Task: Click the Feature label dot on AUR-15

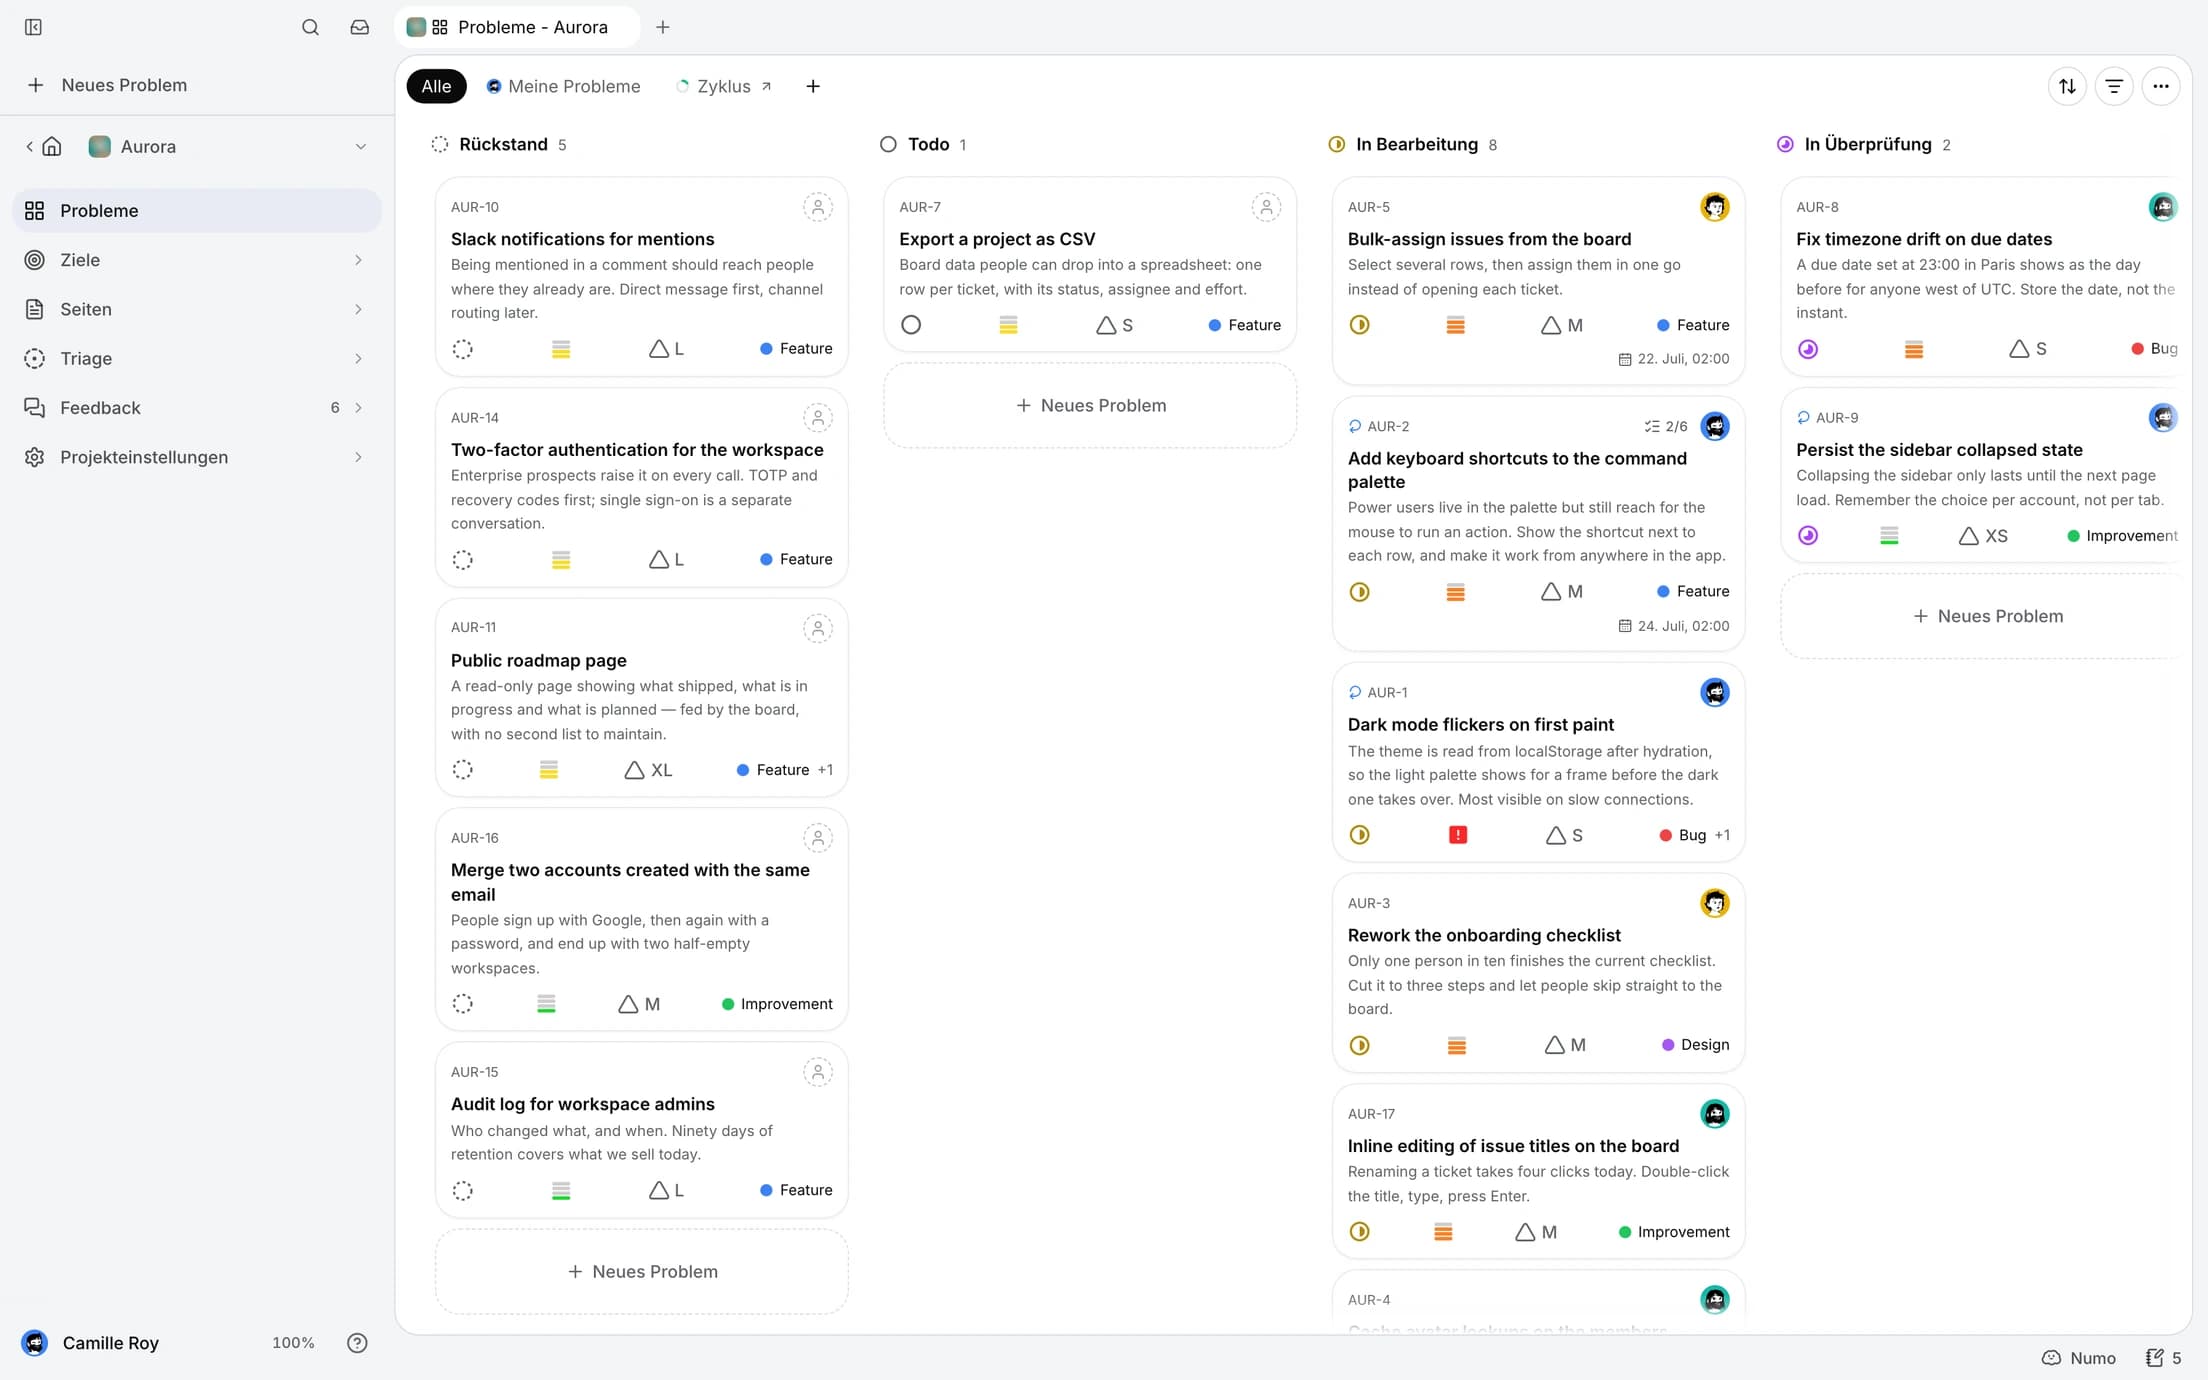Action: (766, 1190)
